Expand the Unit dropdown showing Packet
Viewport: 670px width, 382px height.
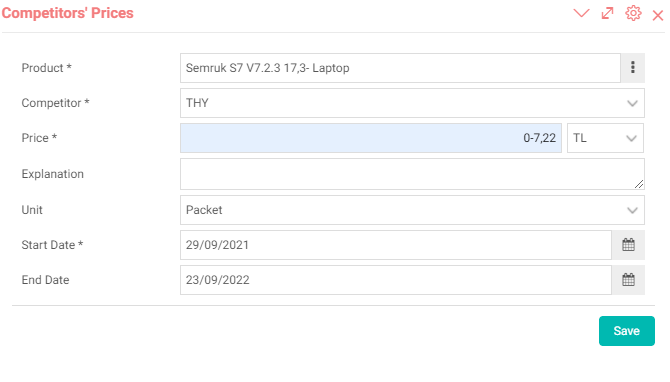[412, 210]
